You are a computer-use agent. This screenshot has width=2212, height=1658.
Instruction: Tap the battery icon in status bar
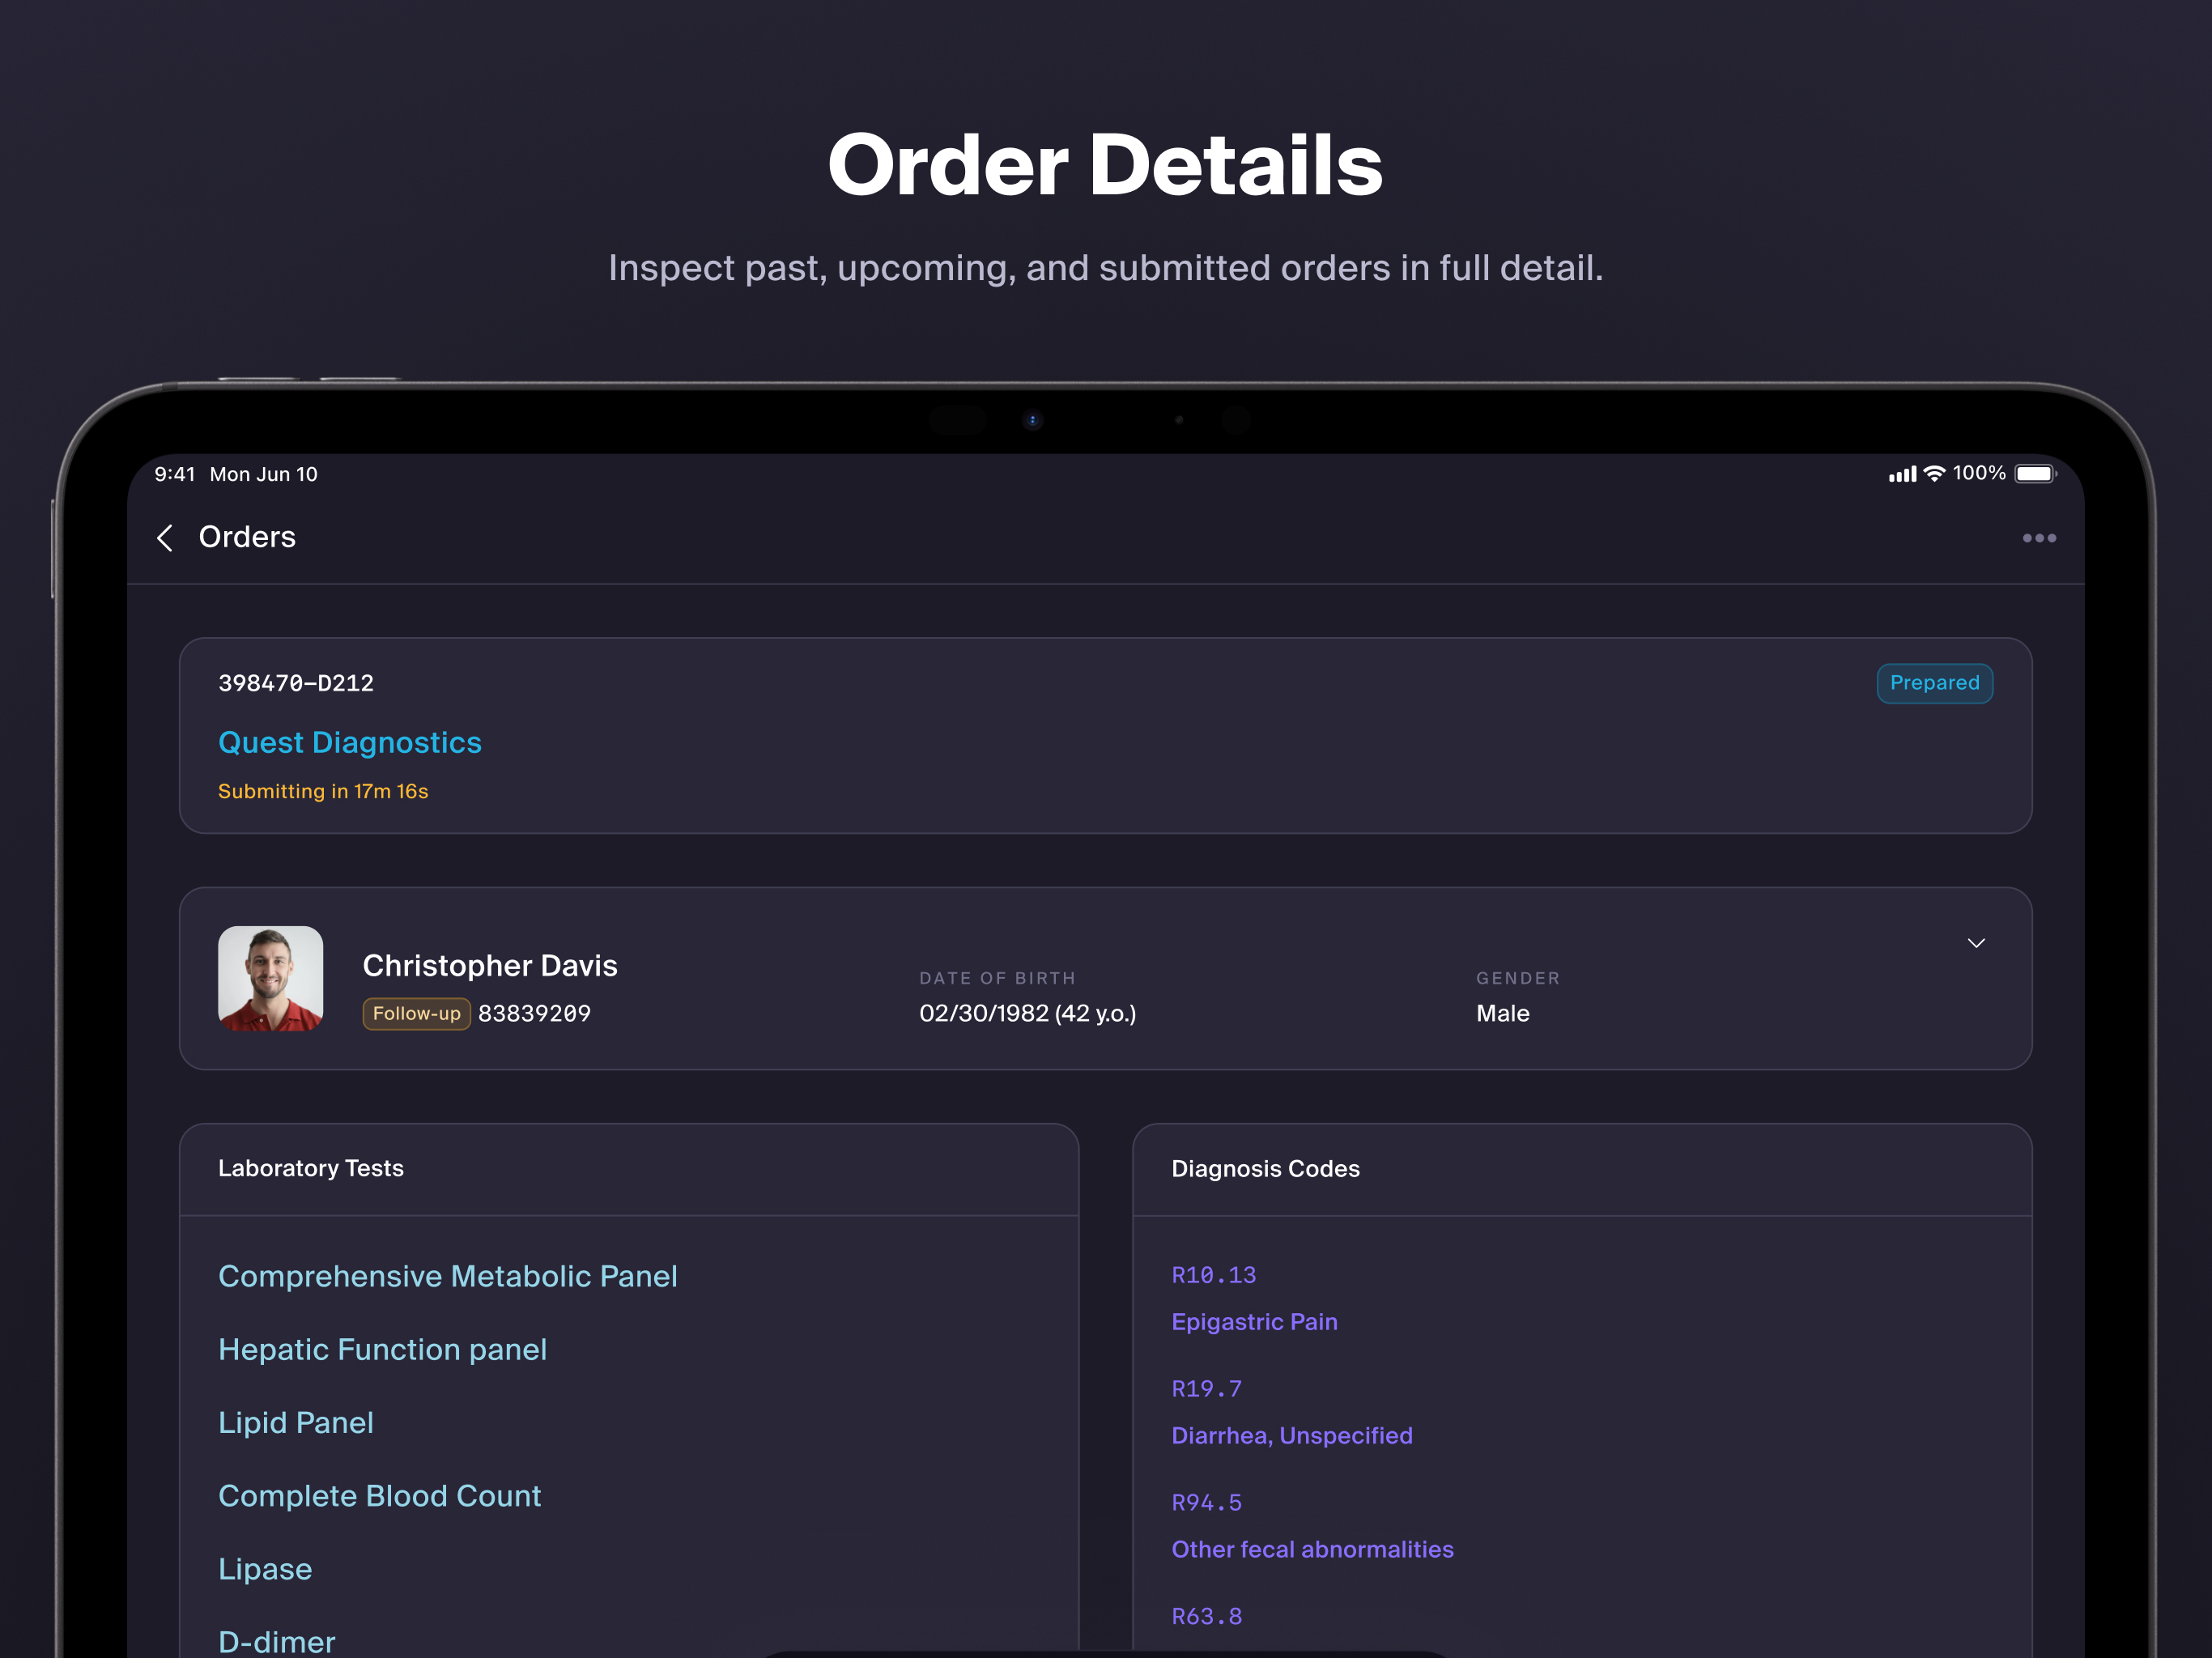click(x=2036, y=474)
